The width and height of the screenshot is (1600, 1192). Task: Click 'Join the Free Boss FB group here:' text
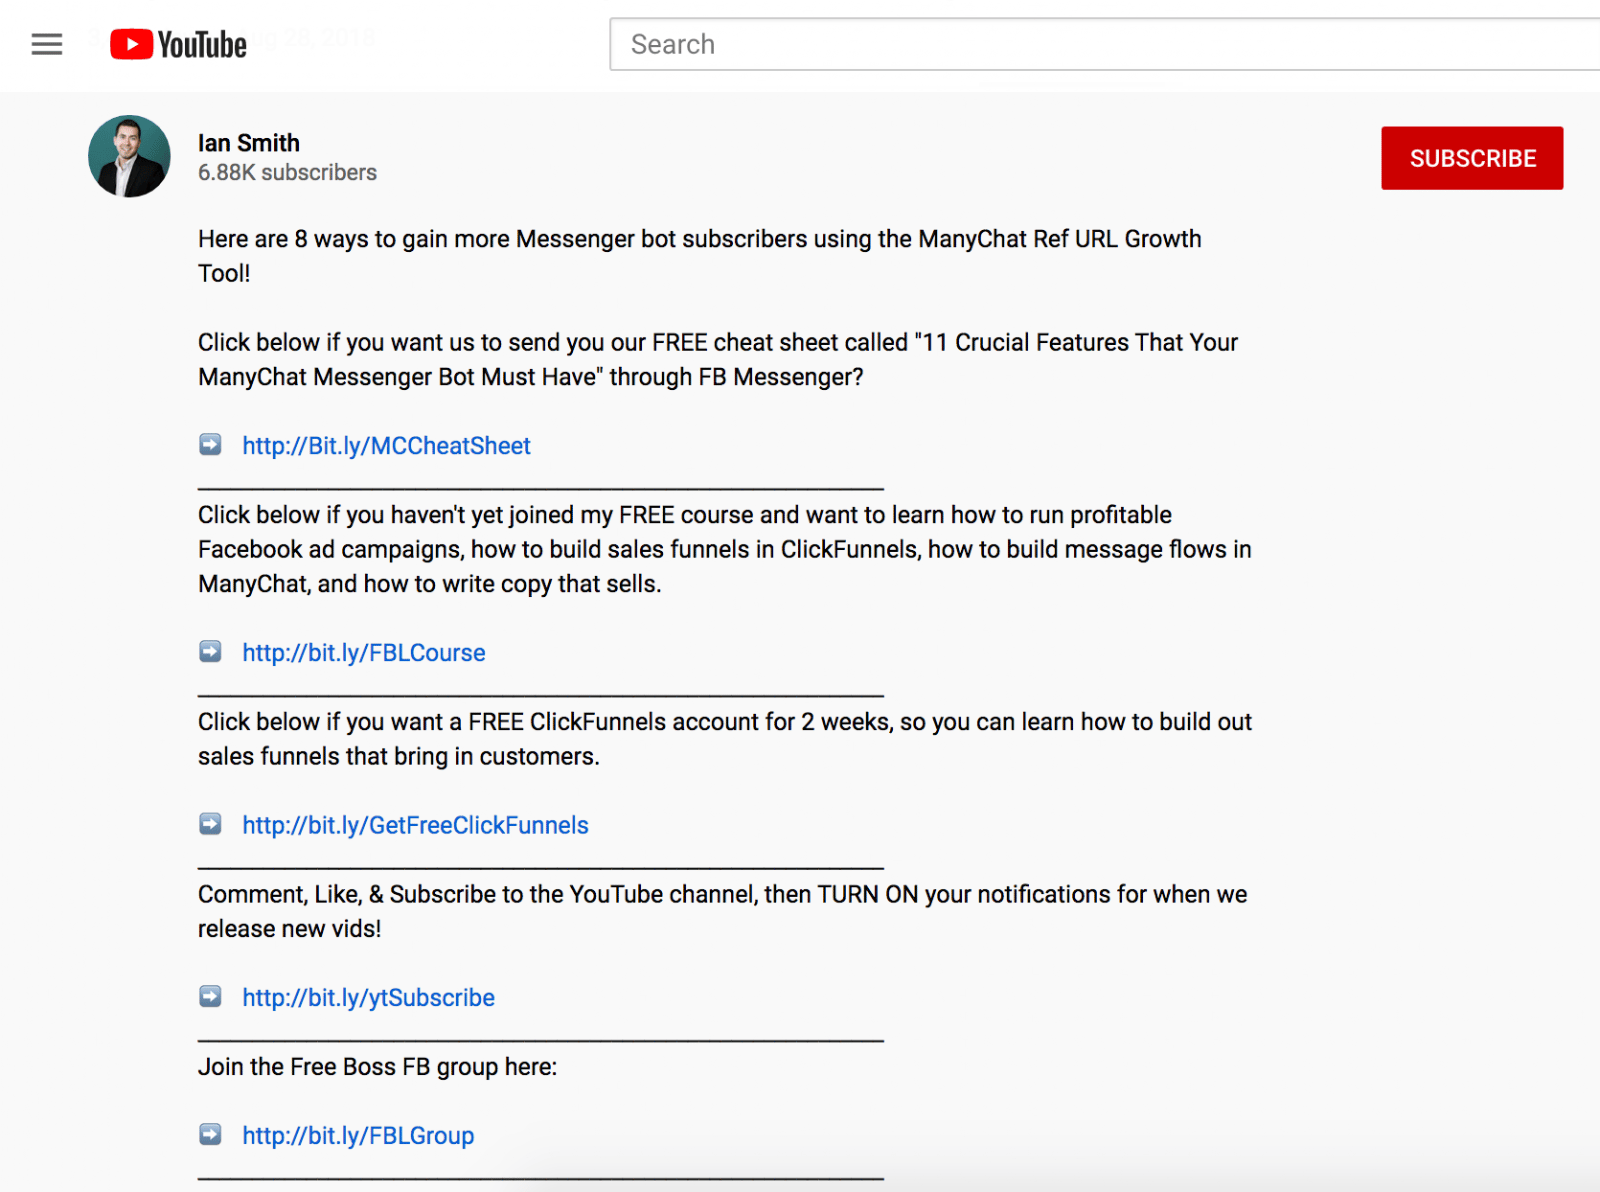(x=377, y=1067)
